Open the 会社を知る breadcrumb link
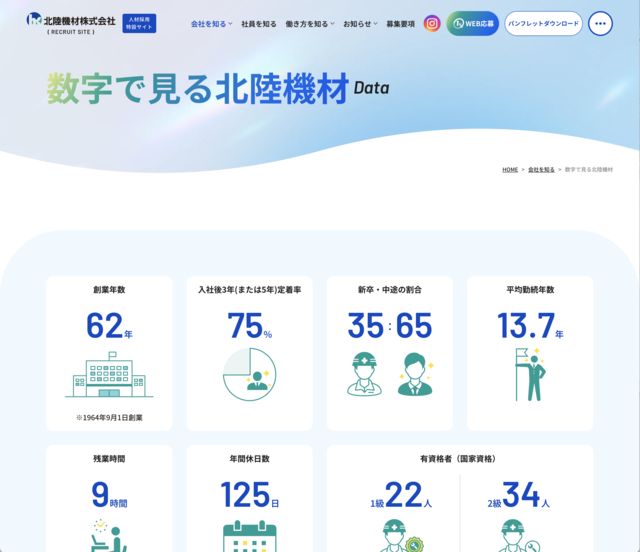 pyautogui.click(x=541, y=169)
